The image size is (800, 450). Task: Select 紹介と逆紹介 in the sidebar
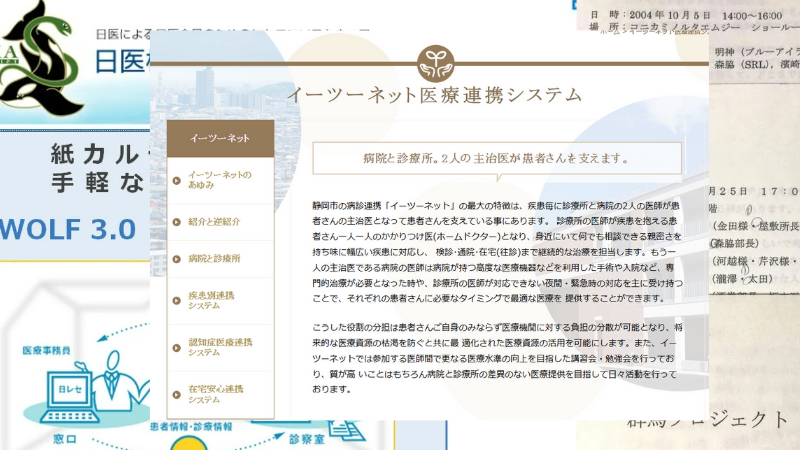coord(214,220)
